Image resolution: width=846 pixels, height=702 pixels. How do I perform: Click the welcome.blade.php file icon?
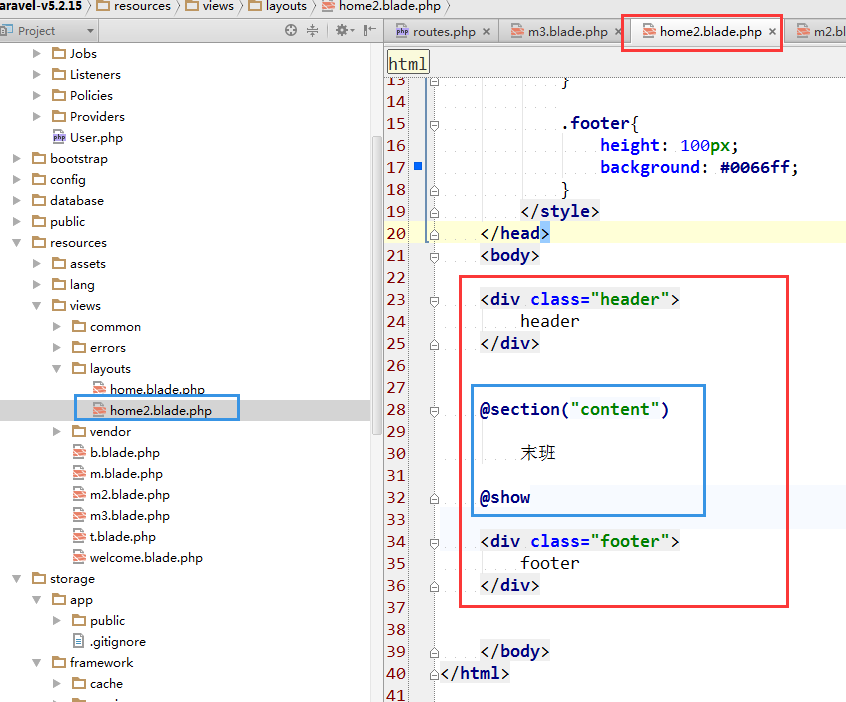(x=79, y=558)
